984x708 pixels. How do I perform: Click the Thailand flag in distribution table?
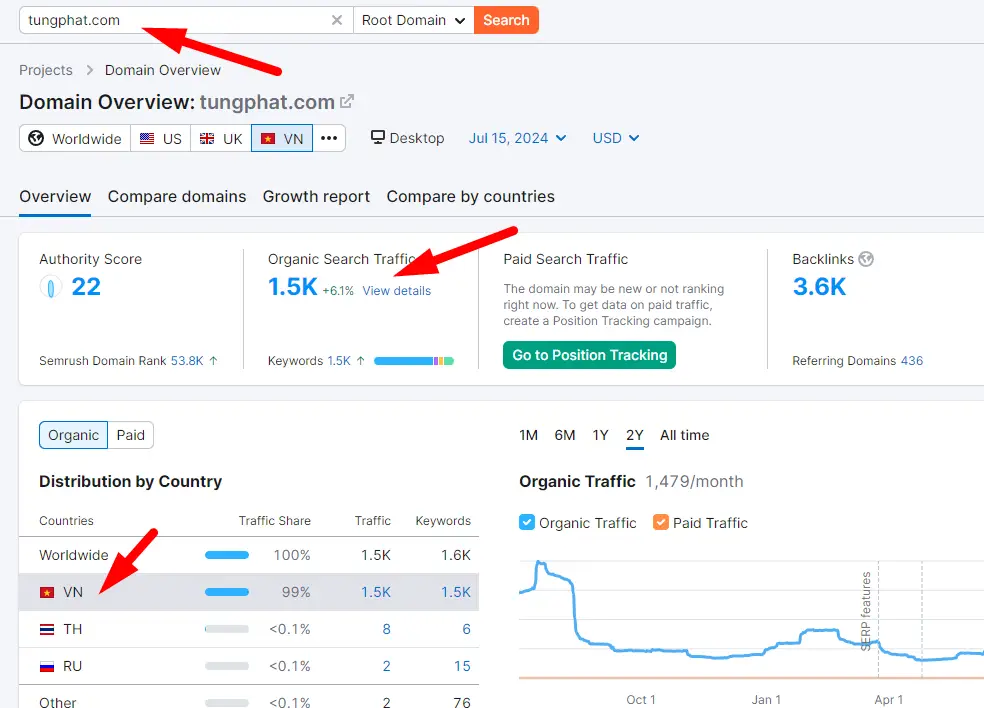click(x=47, y=629)
